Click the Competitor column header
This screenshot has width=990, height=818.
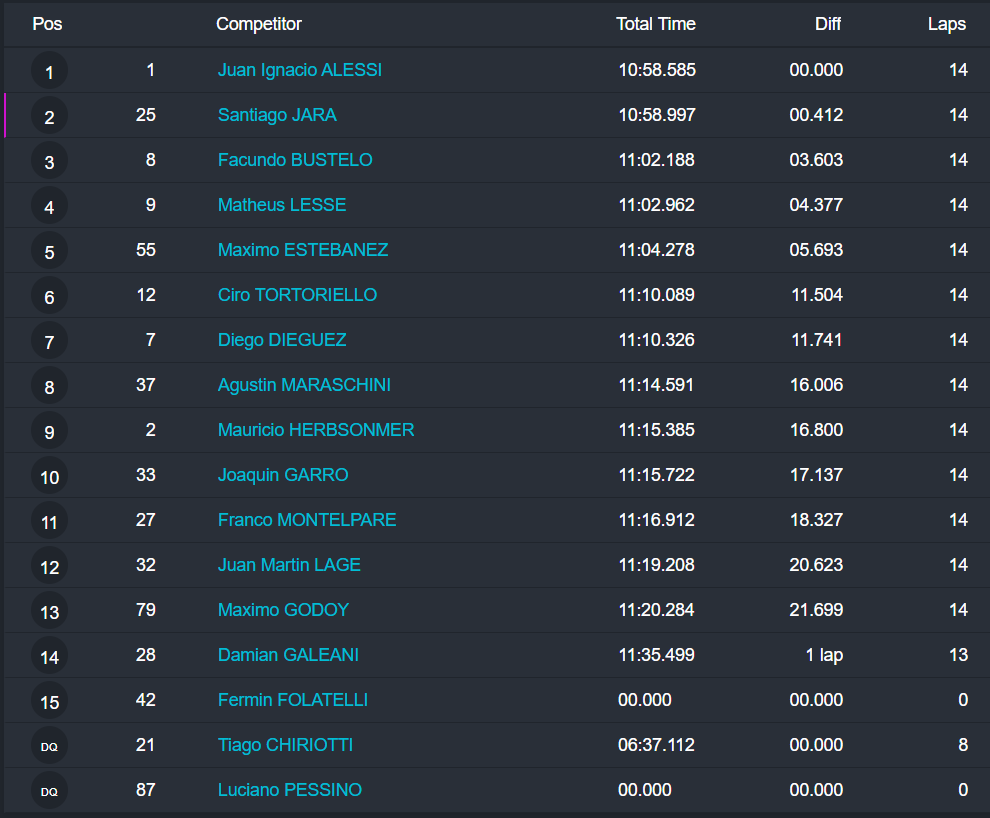(x=259, y=24)
